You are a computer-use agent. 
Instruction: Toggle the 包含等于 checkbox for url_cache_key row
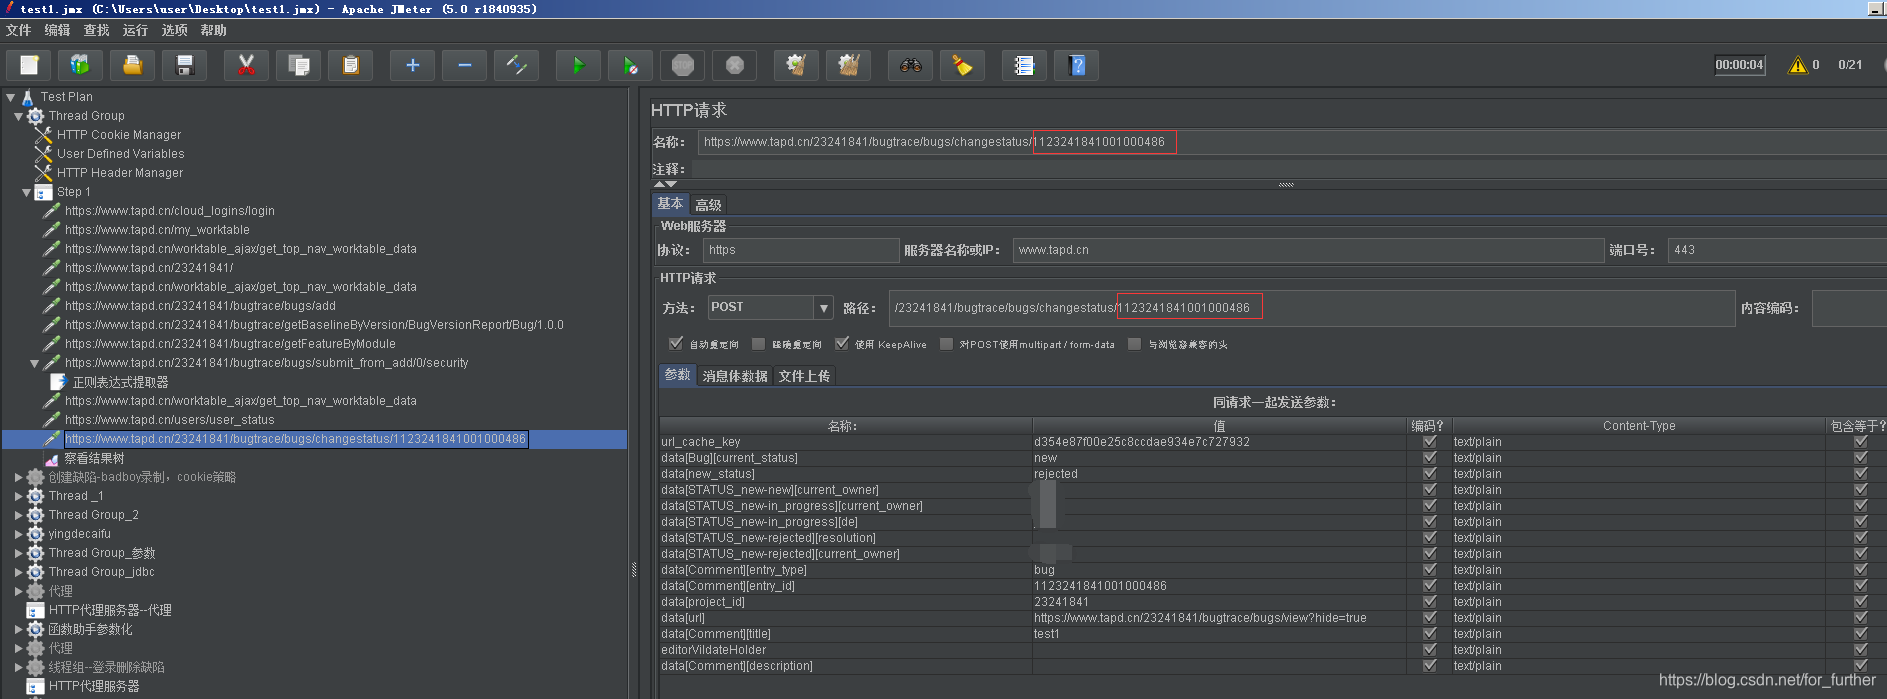click(x=1860, y=441)
